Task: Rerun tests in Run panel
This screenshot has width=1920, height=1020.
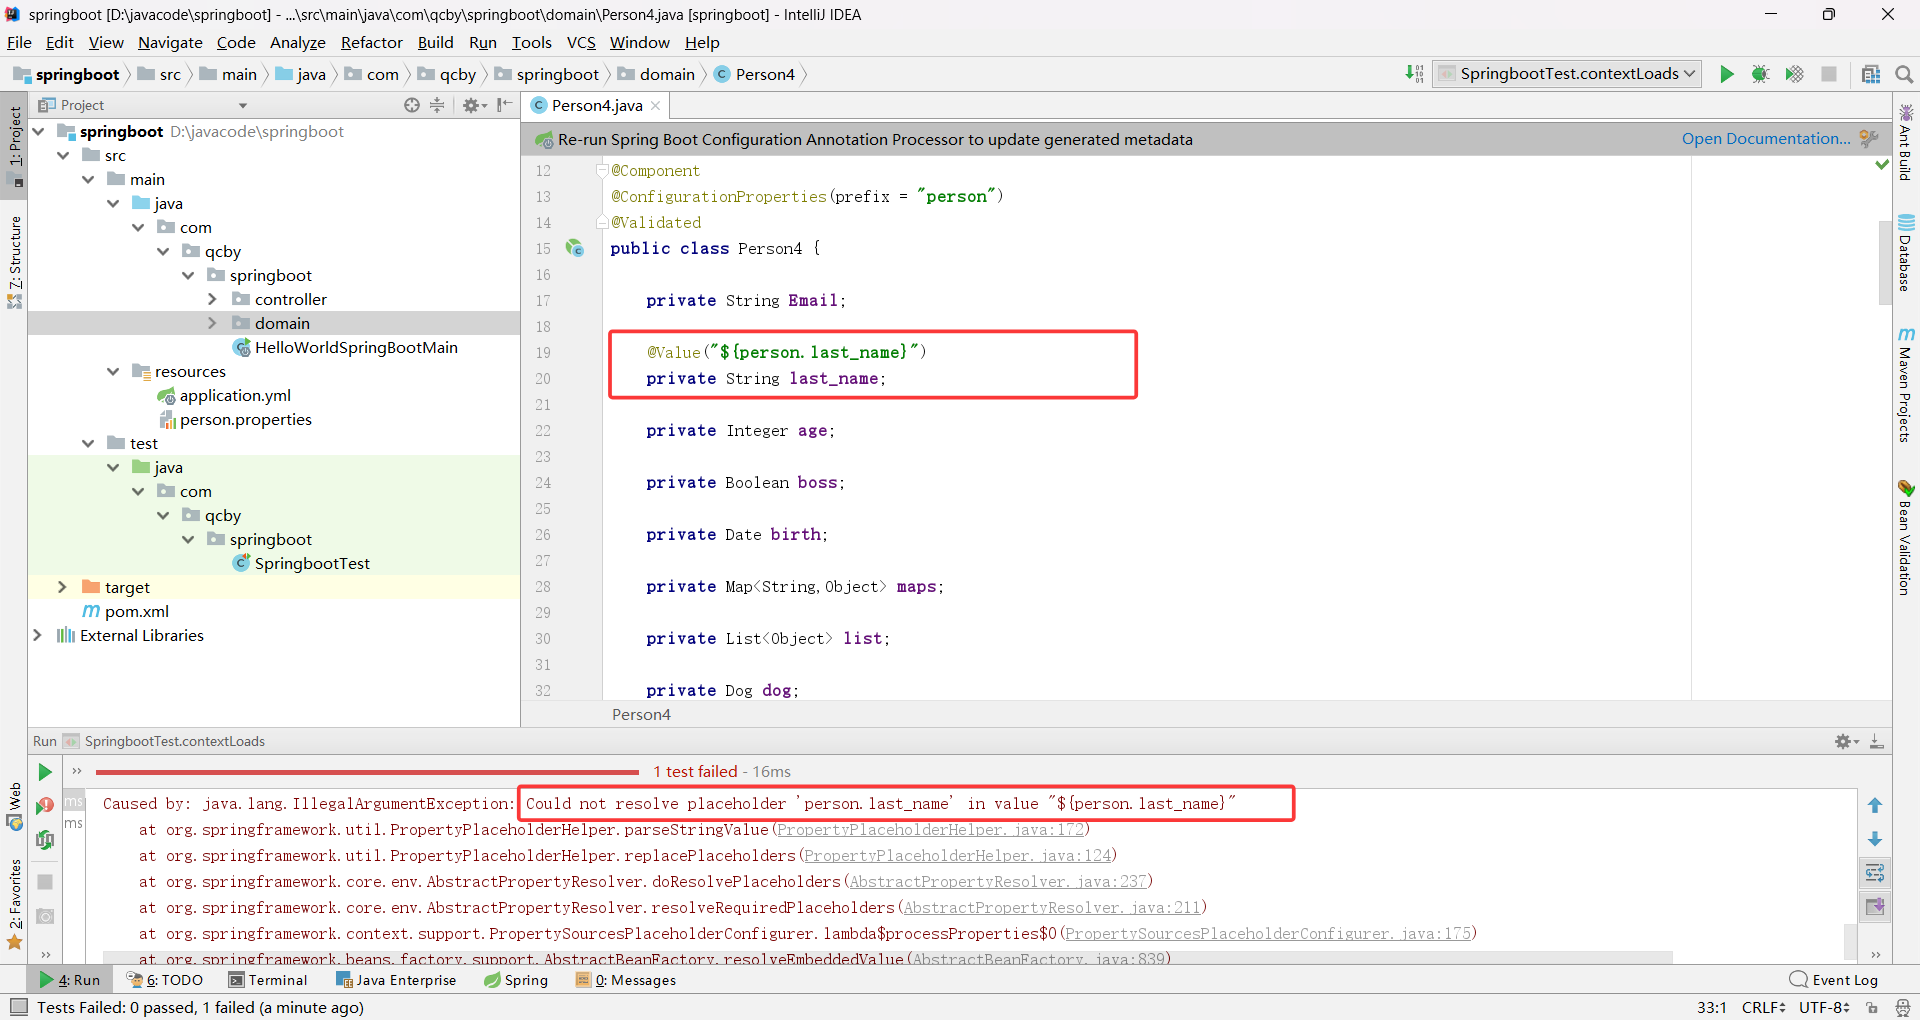Action: [45, 772]
